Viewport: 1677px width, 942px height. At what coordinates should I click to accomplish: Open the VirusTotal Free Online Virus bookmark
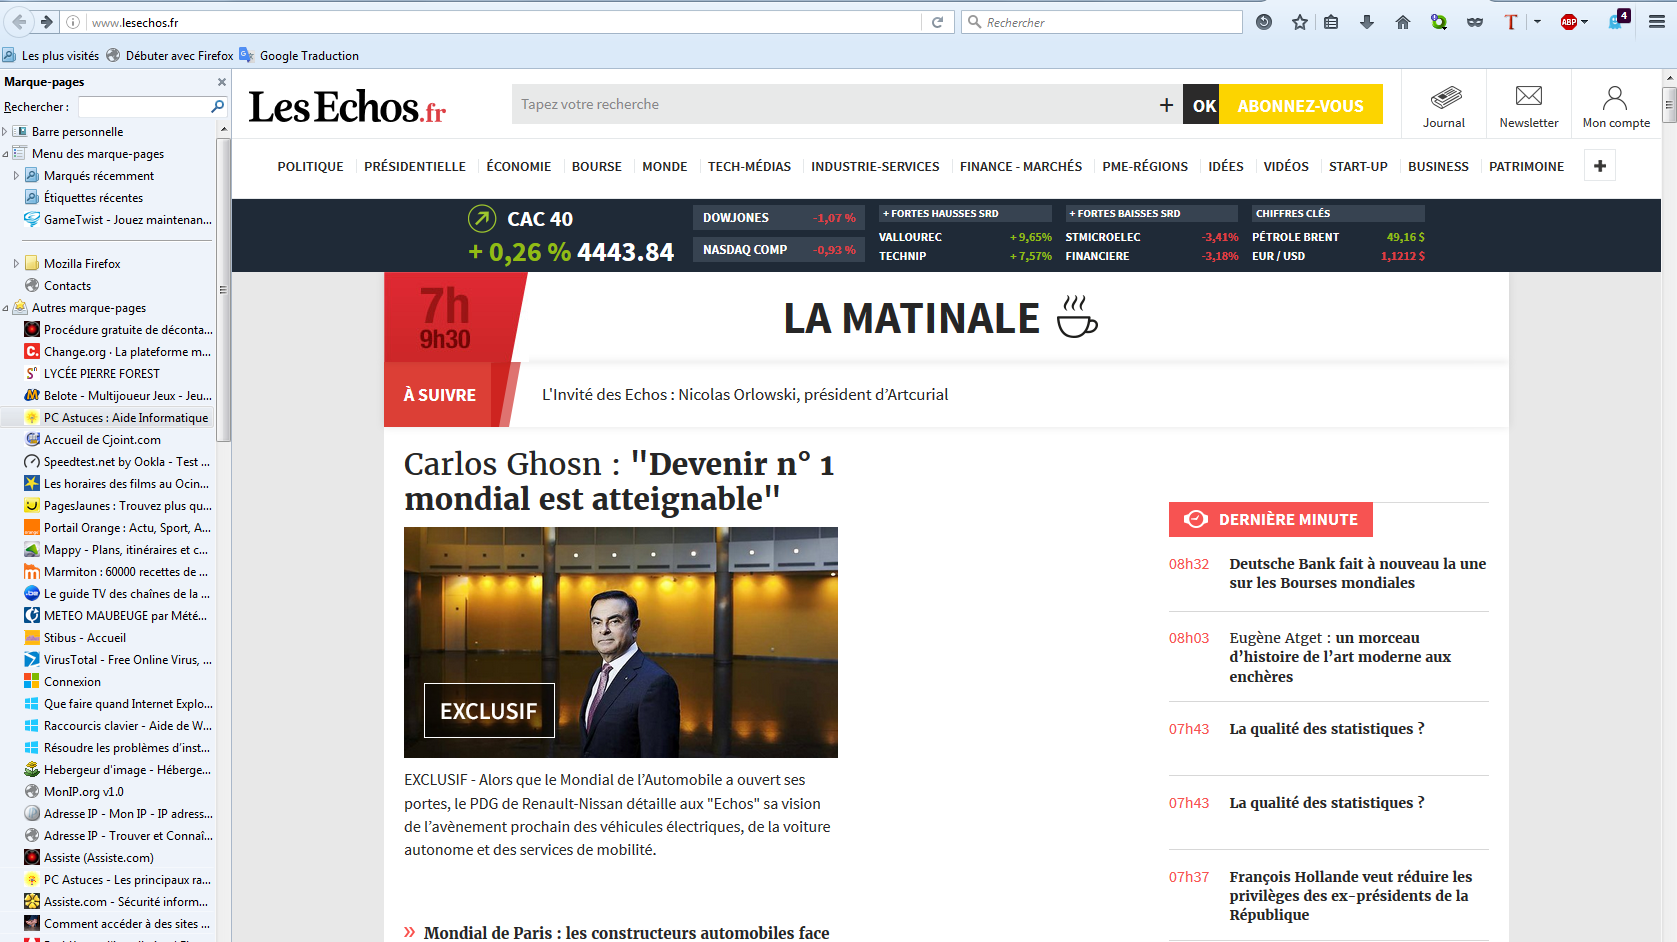[118, 660]
